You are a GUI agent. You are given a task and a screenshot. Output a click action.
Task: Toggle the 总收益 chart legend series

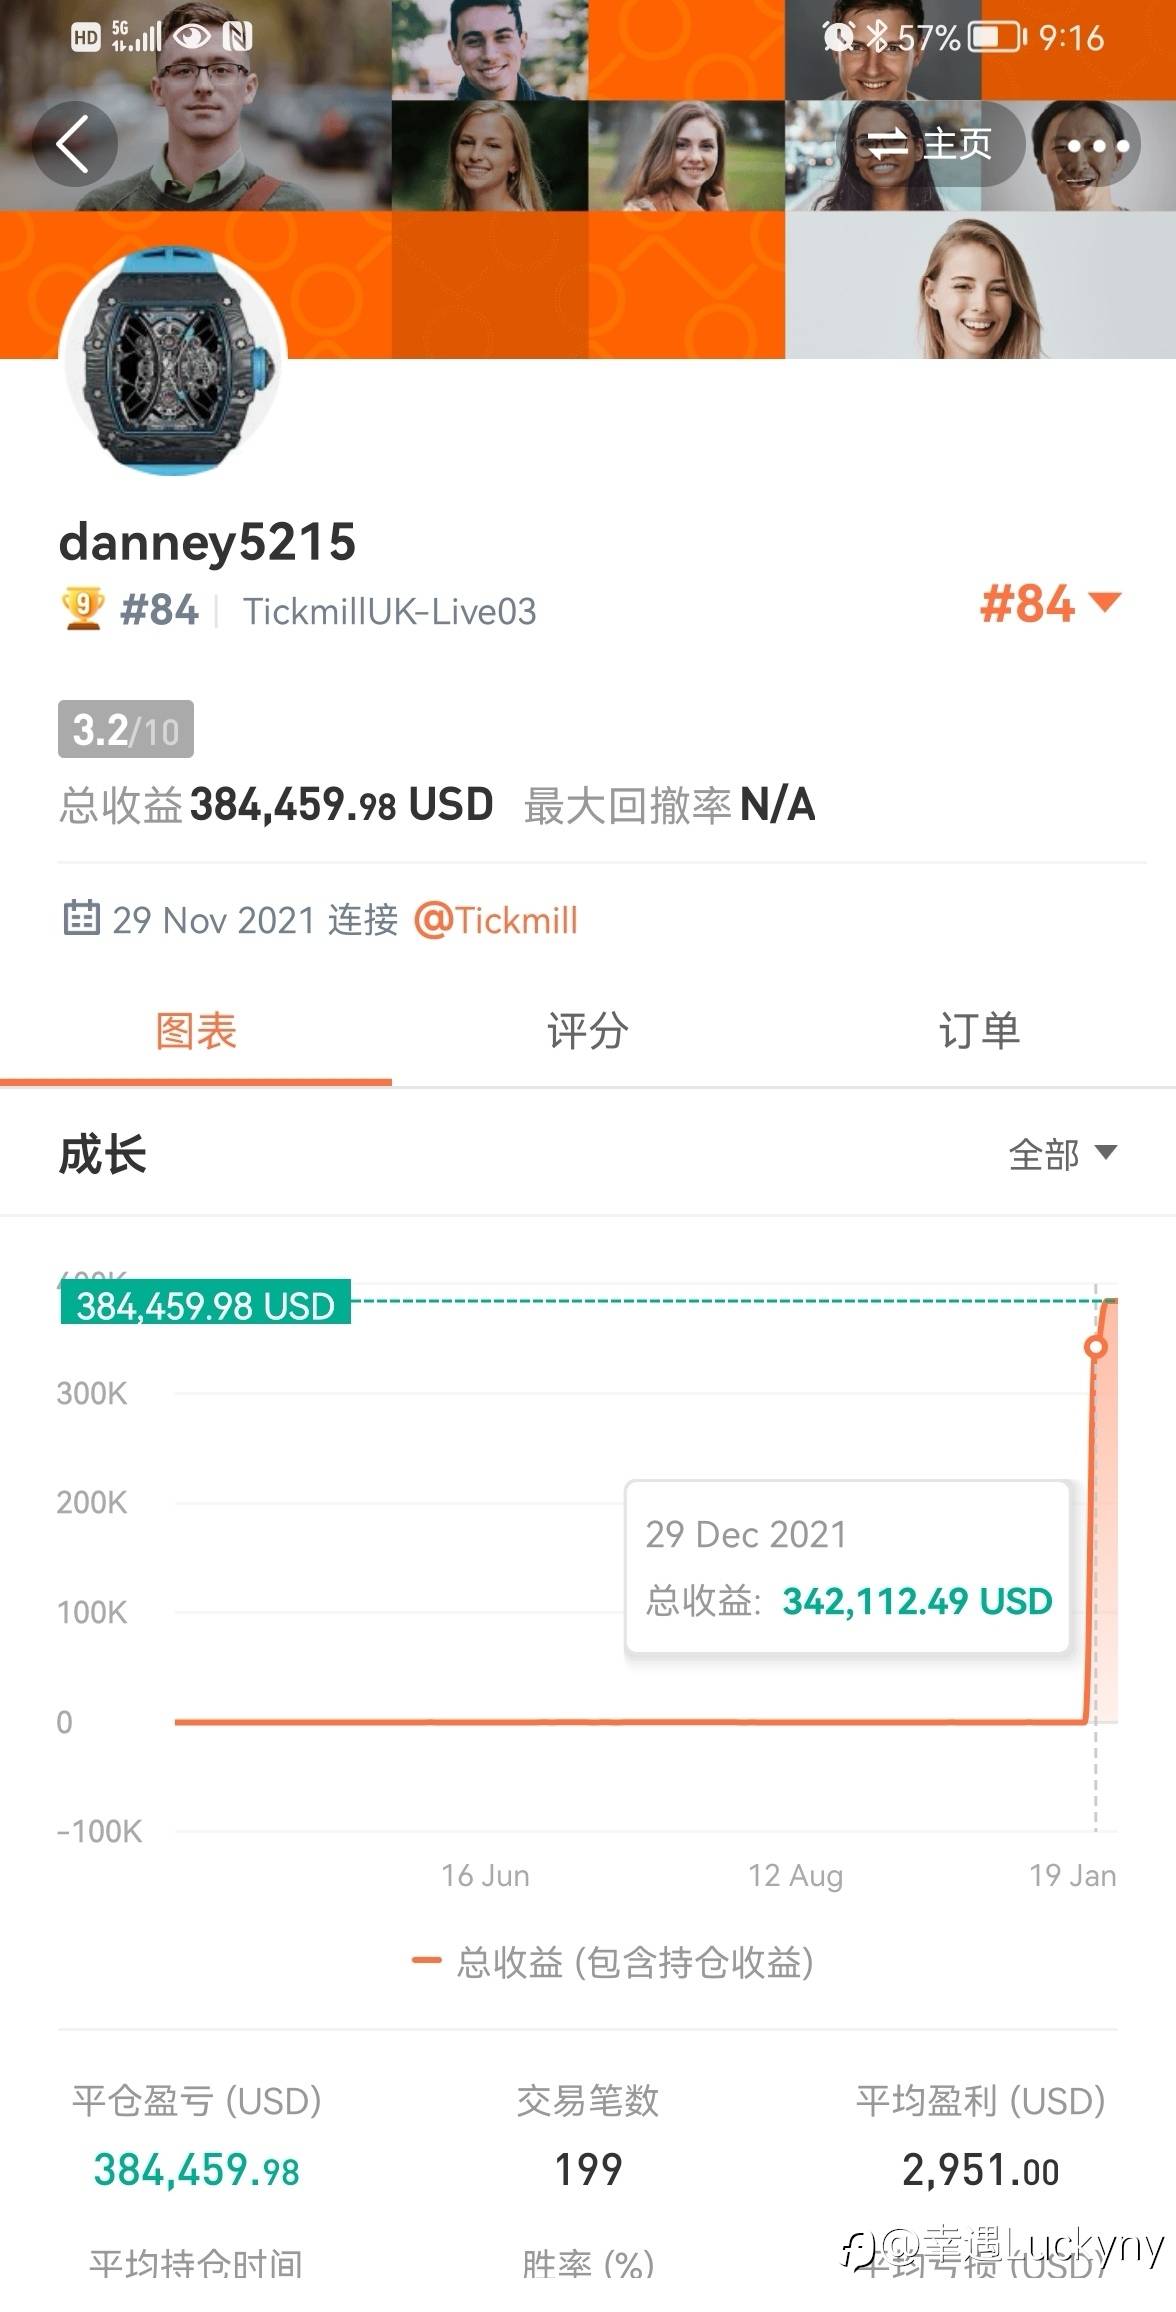(613, 1962)
